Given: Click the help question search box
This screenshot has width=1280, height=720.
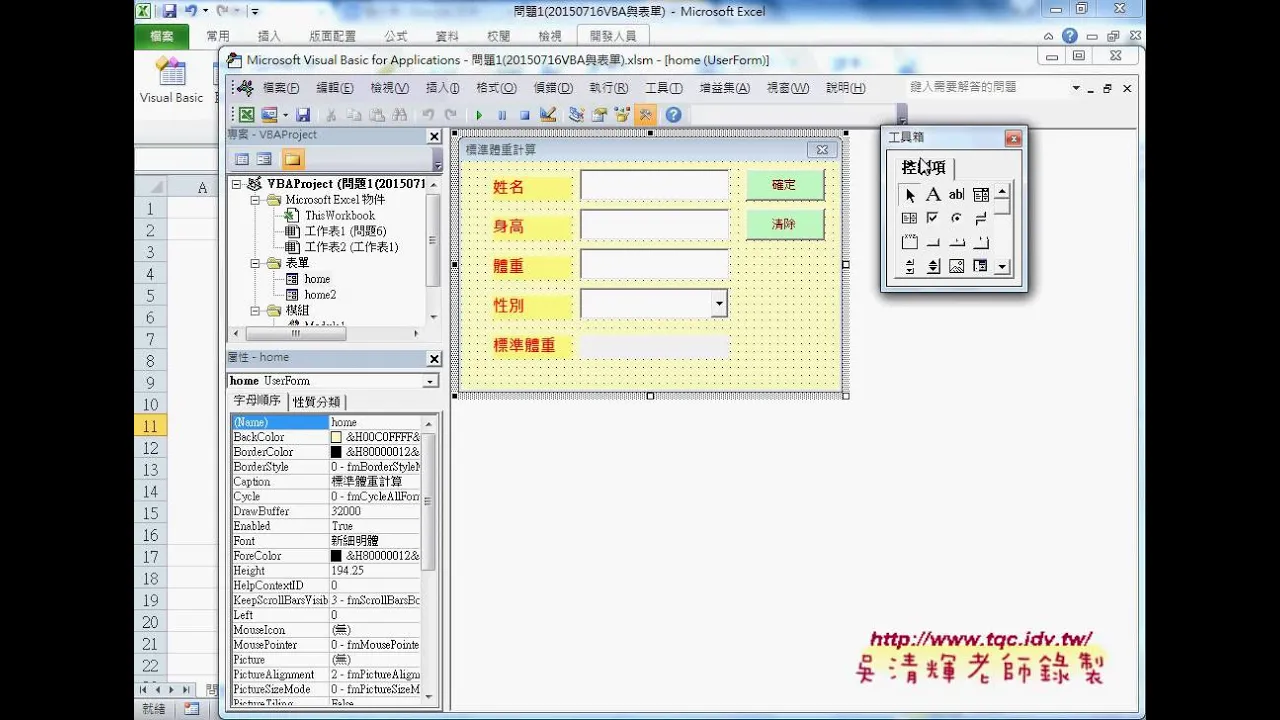Looking at the screenshot, I should pyautogui.click(x=988, y=88).
